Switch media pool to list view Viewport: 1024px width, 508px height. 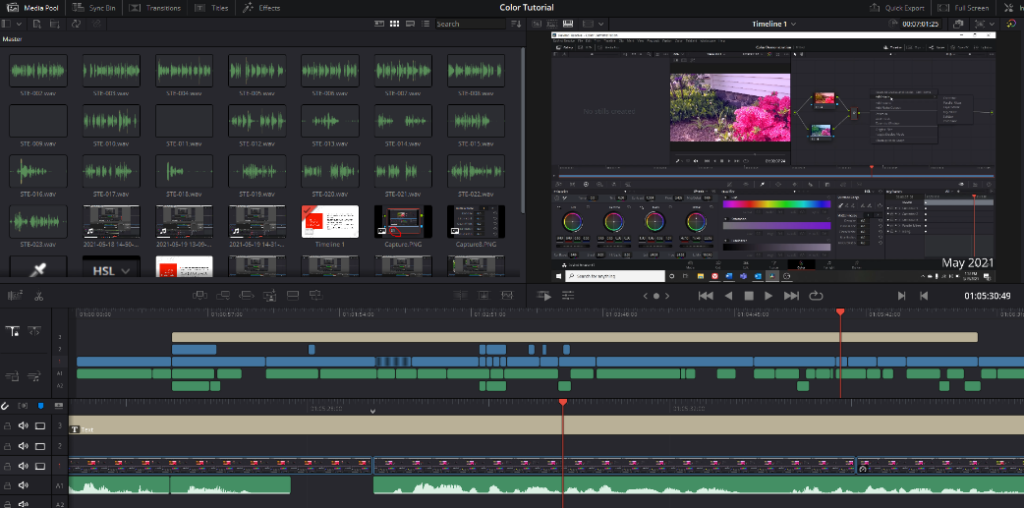[x=425, y=24]
